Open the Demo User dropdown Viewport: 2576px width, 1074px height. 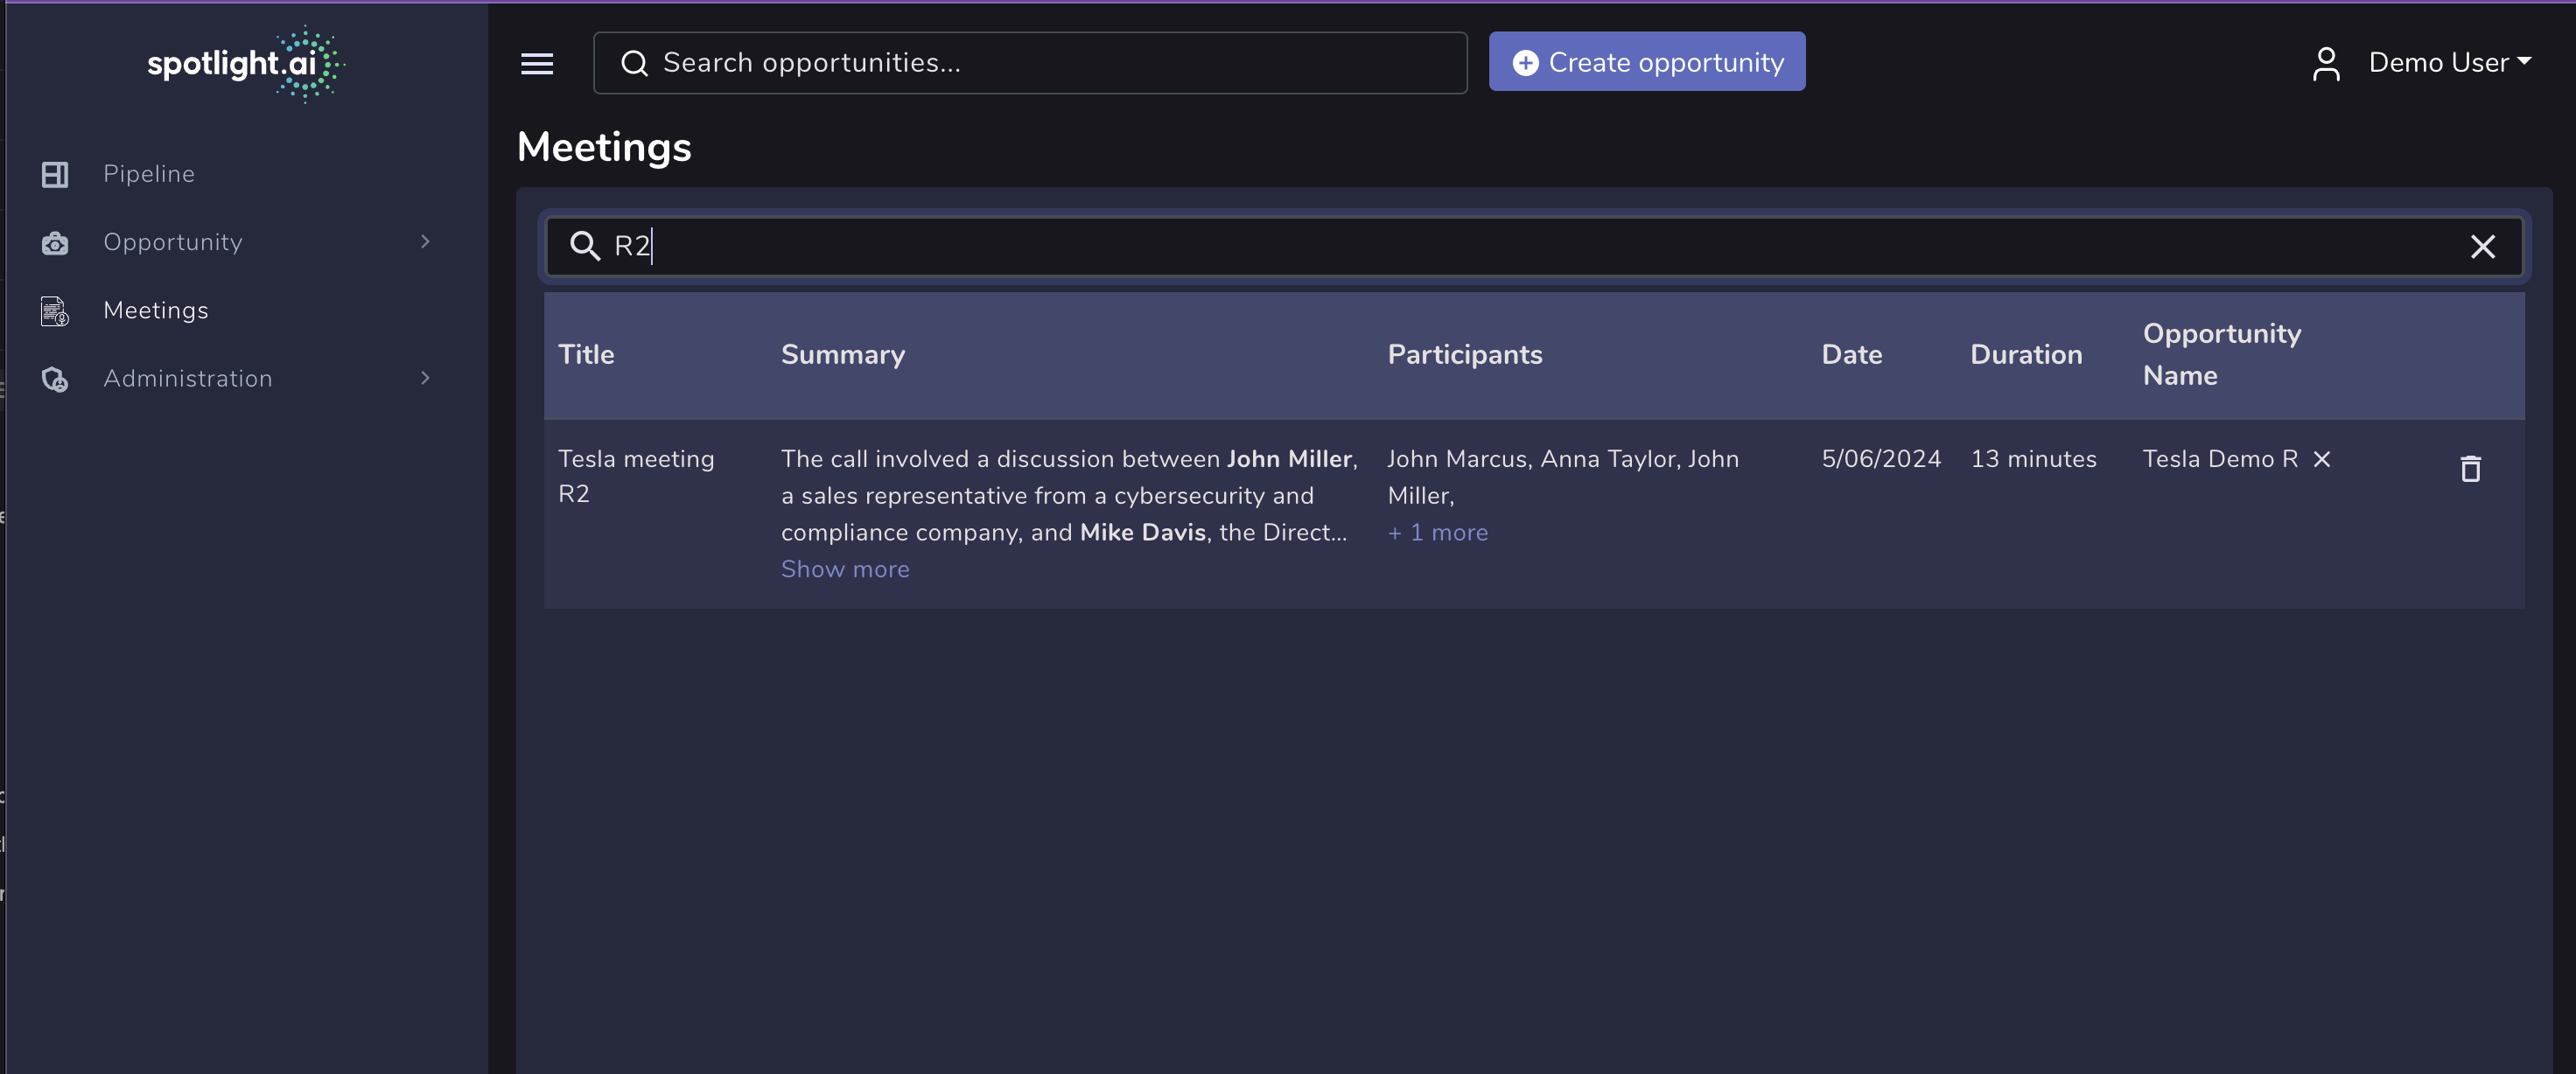pyautogui.click(x=2449, y=63)
